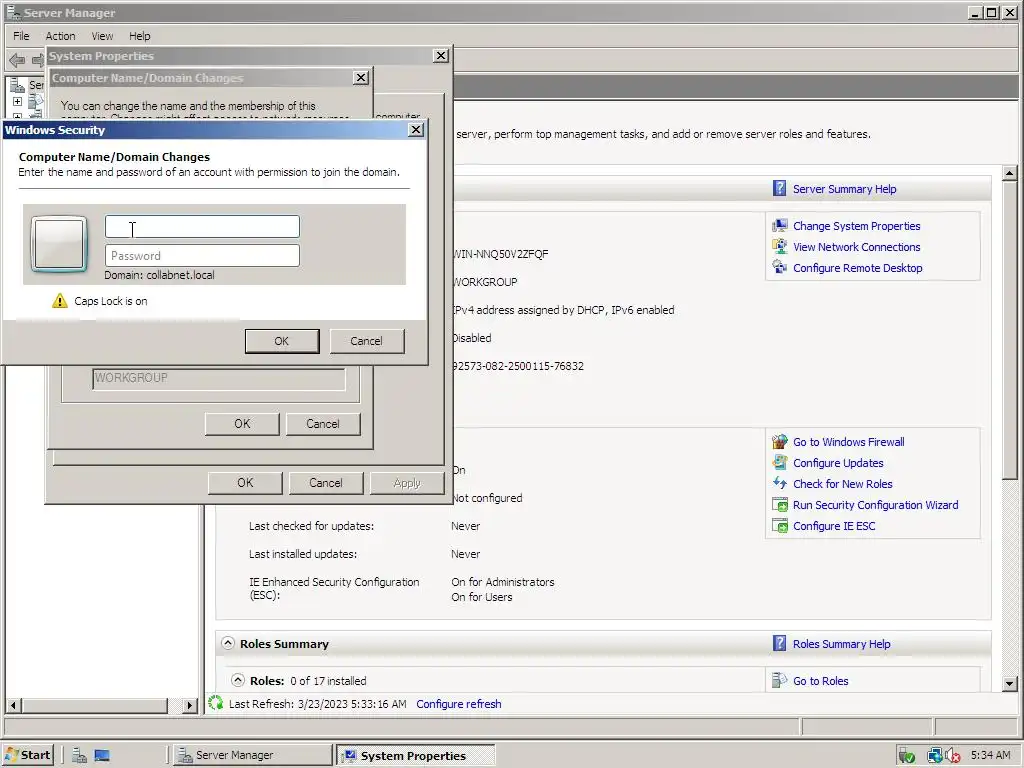Click the Configure Updates icon
Viewport: 1024px width, 768px height.
[x=780, y=463]
